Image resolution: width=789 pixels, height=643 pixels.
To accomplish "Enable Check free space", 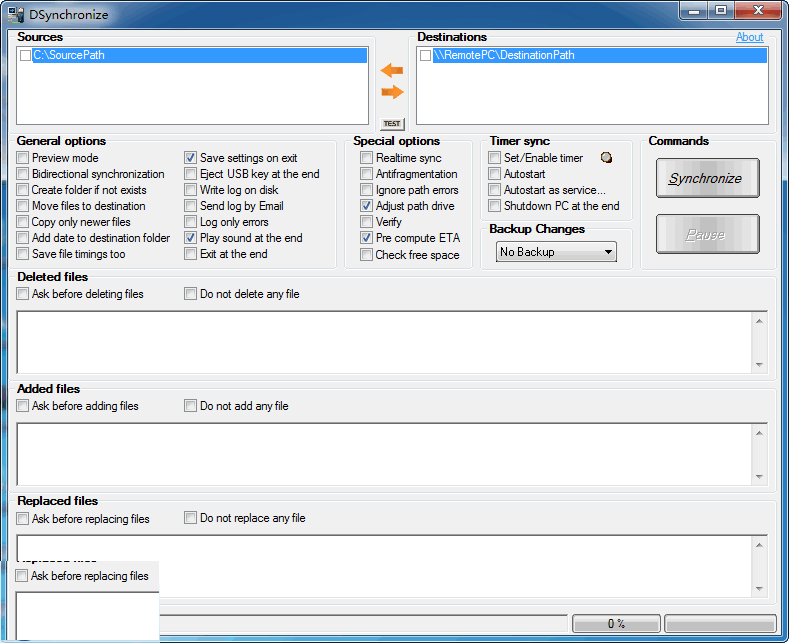I will [x=366, y=255].
